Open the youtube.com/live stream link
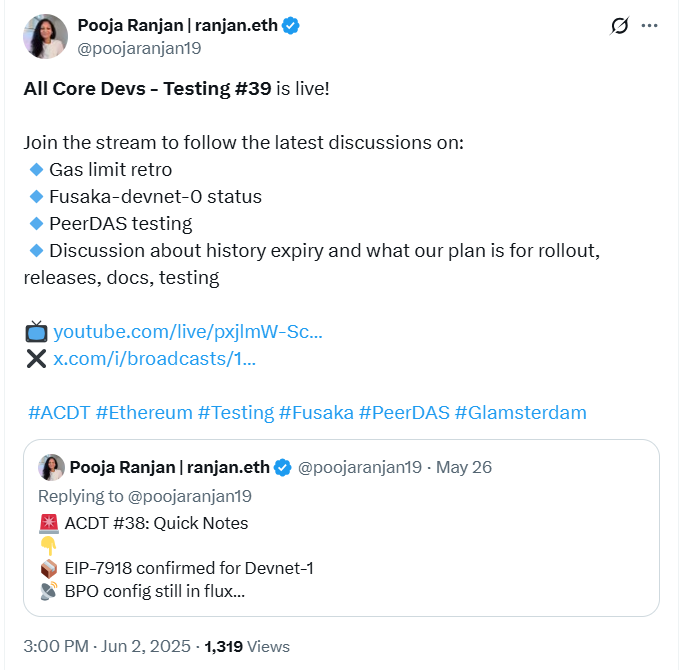The image size is (682, 670). [x=187, y=331]
